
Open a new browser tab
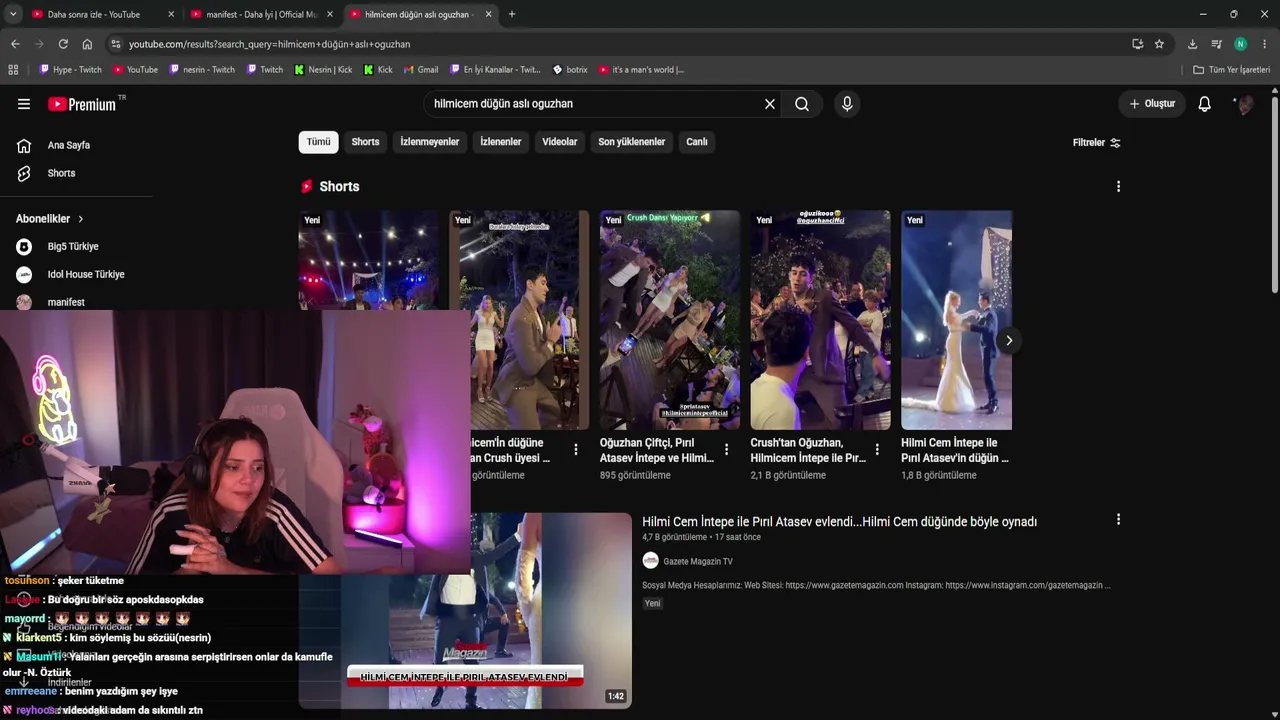(x=512, y=14)
